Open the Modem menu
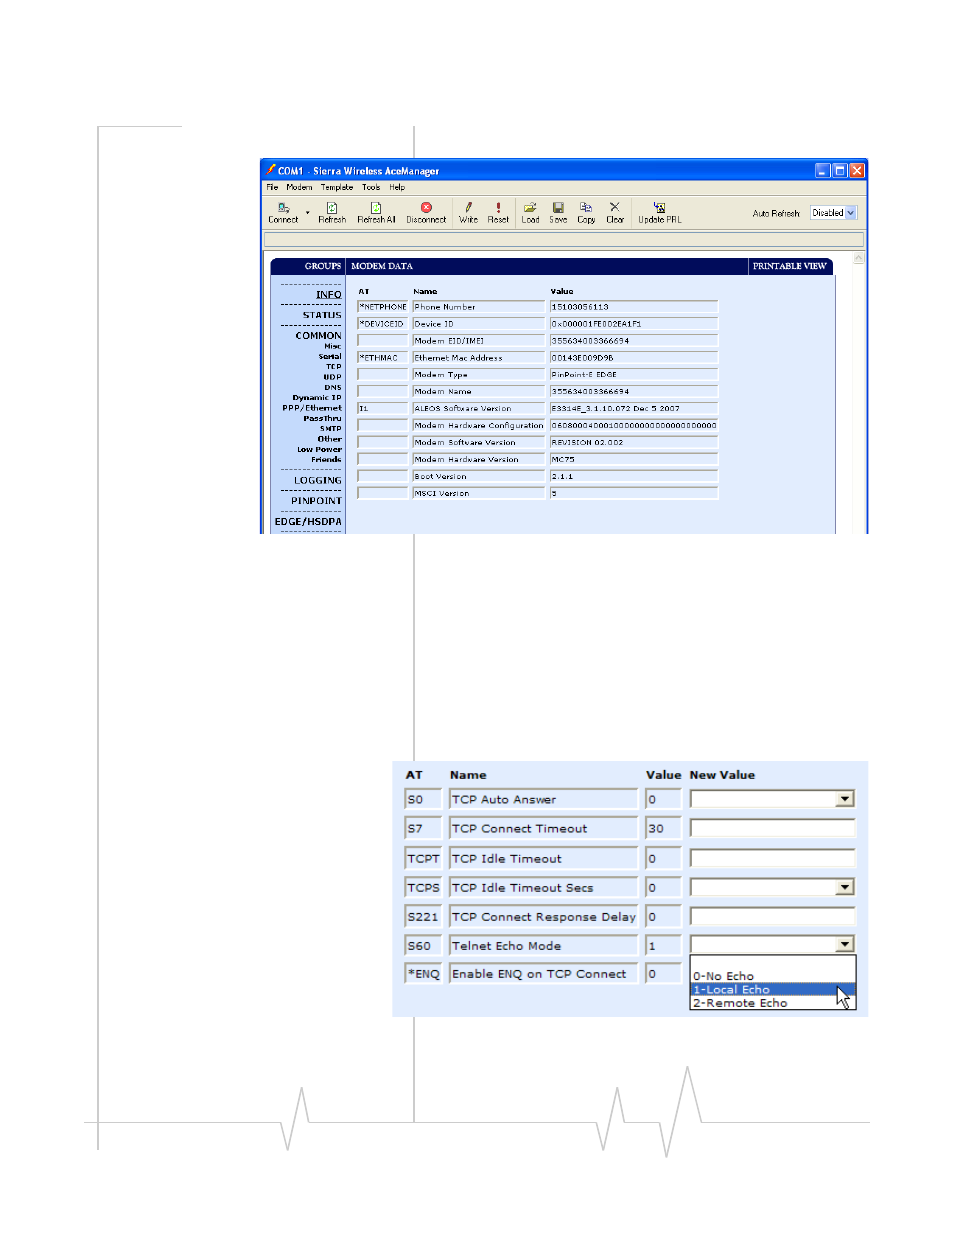Viewport: 954px width, 1235px height. tap(299, 187)
